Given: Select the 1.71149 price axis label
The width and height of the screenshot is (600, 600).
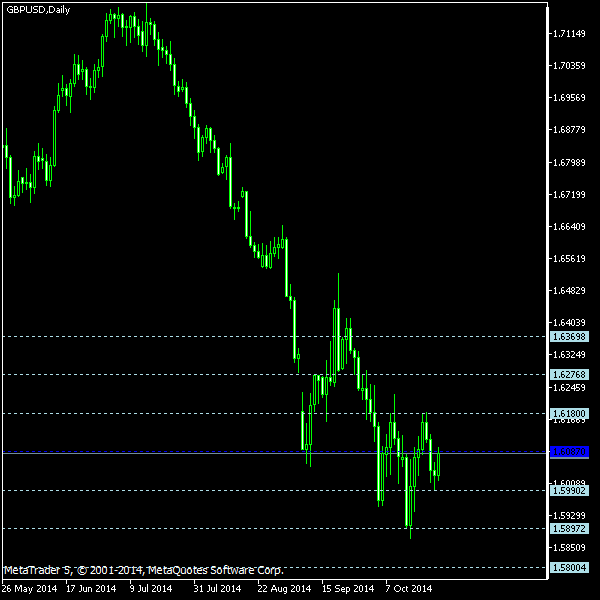Looking at the screenshot, I should (569, 34).
